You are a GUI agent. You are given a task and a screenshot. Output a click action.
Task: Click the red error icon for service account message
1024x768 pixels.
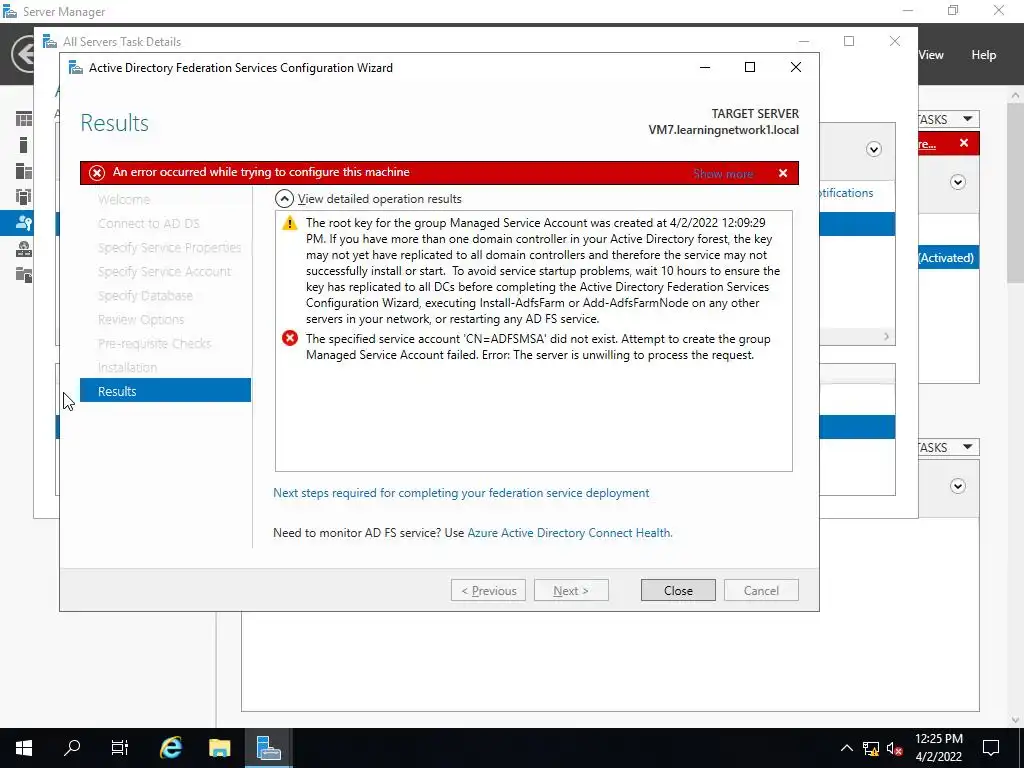[x=290, y=338]
